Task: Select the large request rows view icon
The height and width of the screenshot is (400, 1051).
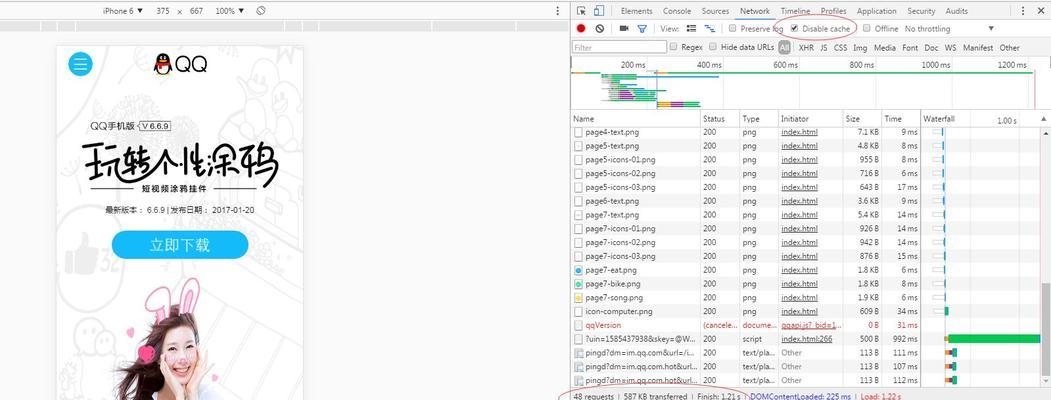Action: pos(692,29)
